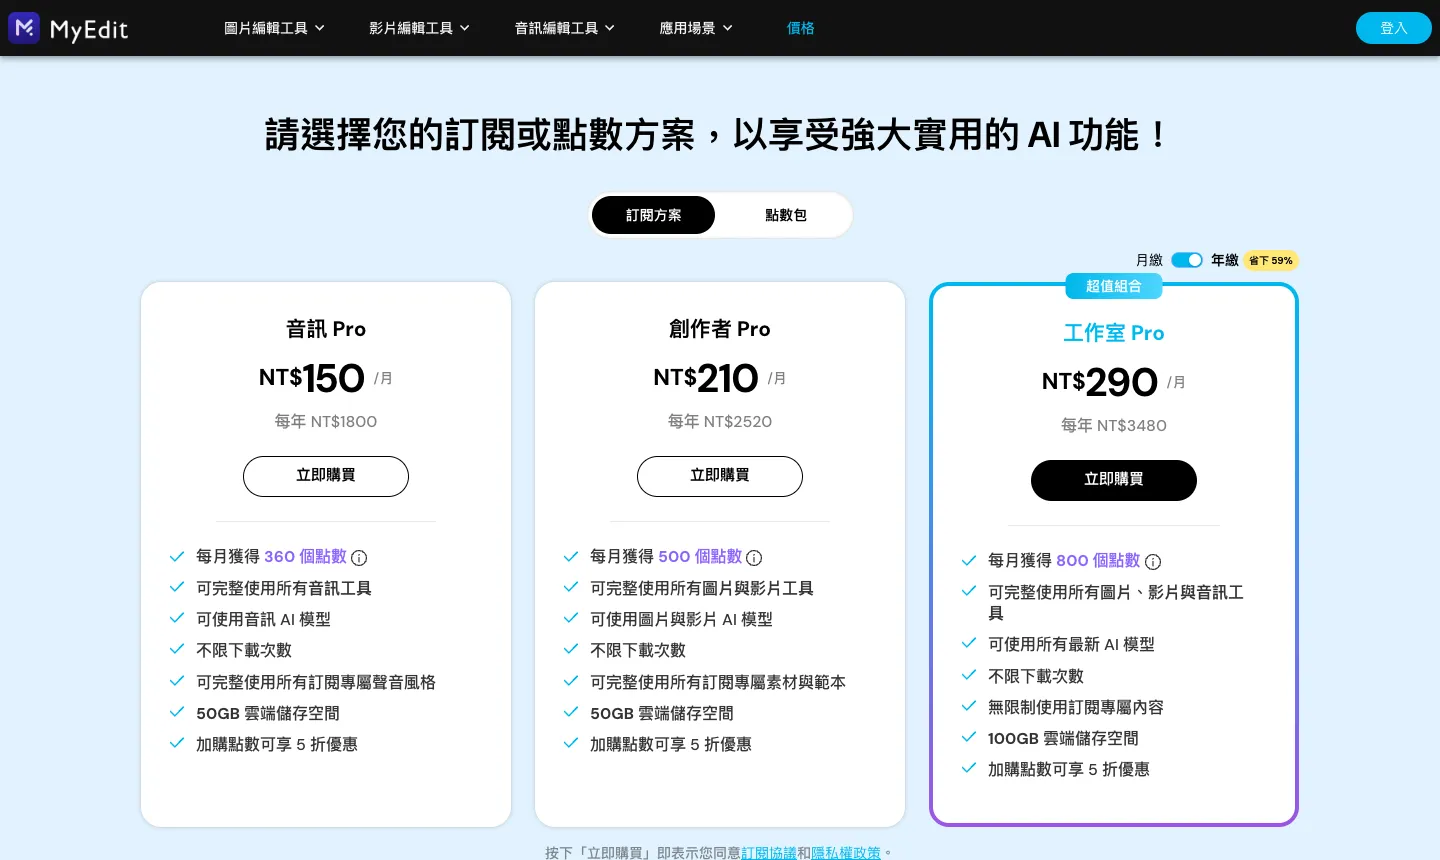Expand the 音訊編輯工具 dropdown menu
Viewport: 1440px width, 860px height.
[x=564, y=28]
